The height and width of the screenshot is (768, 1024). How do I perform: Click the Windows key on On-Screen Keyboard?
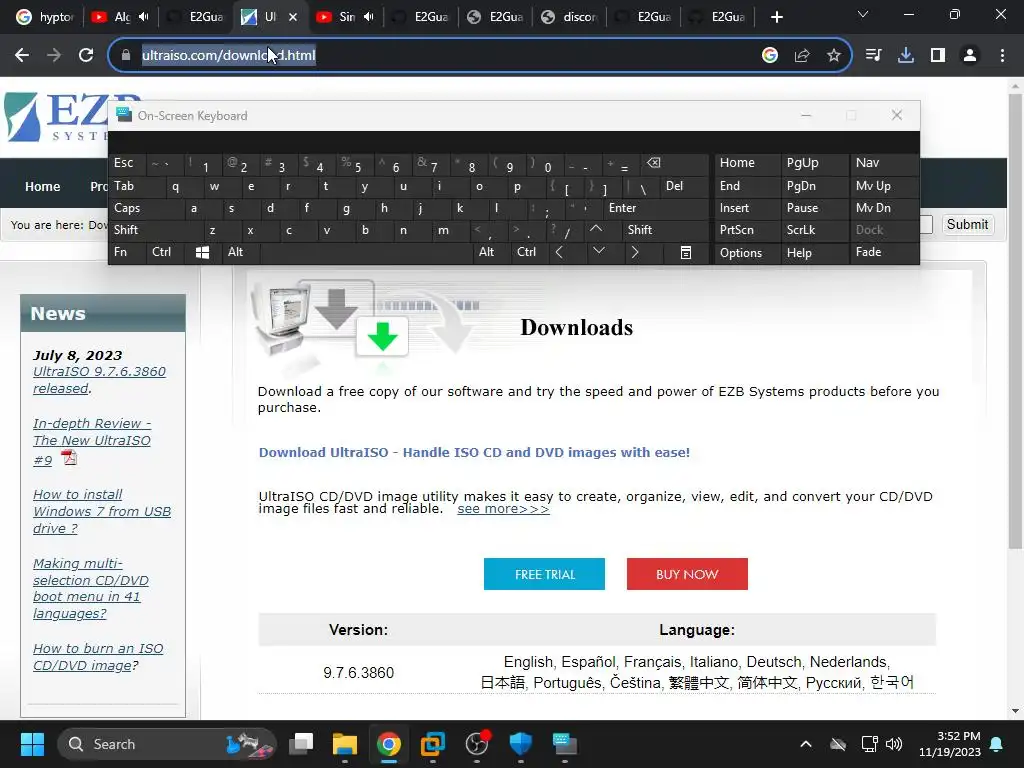tap(202, 253)
